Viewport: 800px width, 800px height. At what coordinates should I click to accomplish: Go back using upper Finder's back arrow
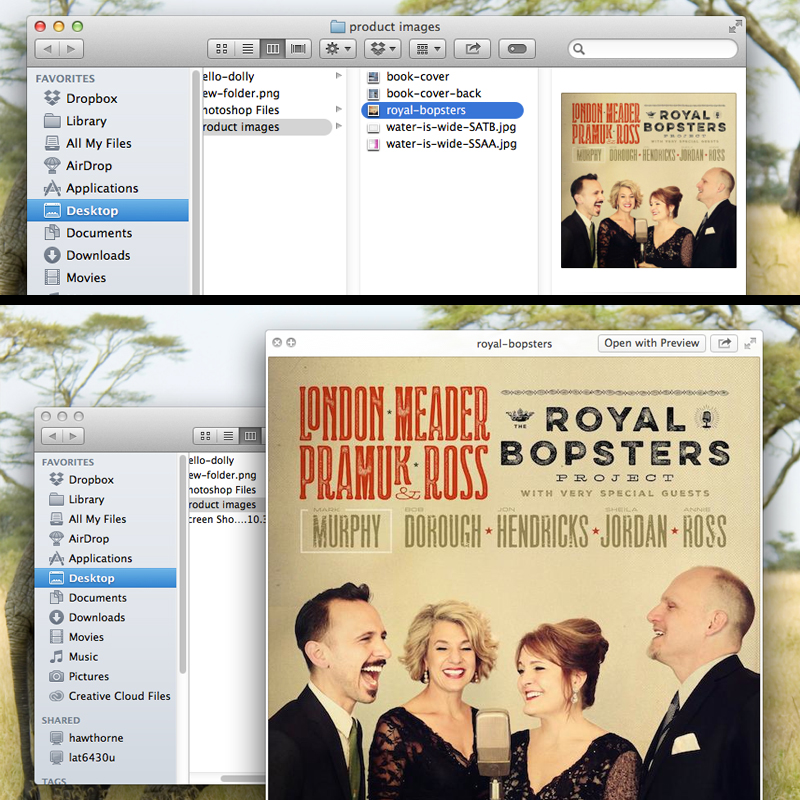tap(47, 49)
